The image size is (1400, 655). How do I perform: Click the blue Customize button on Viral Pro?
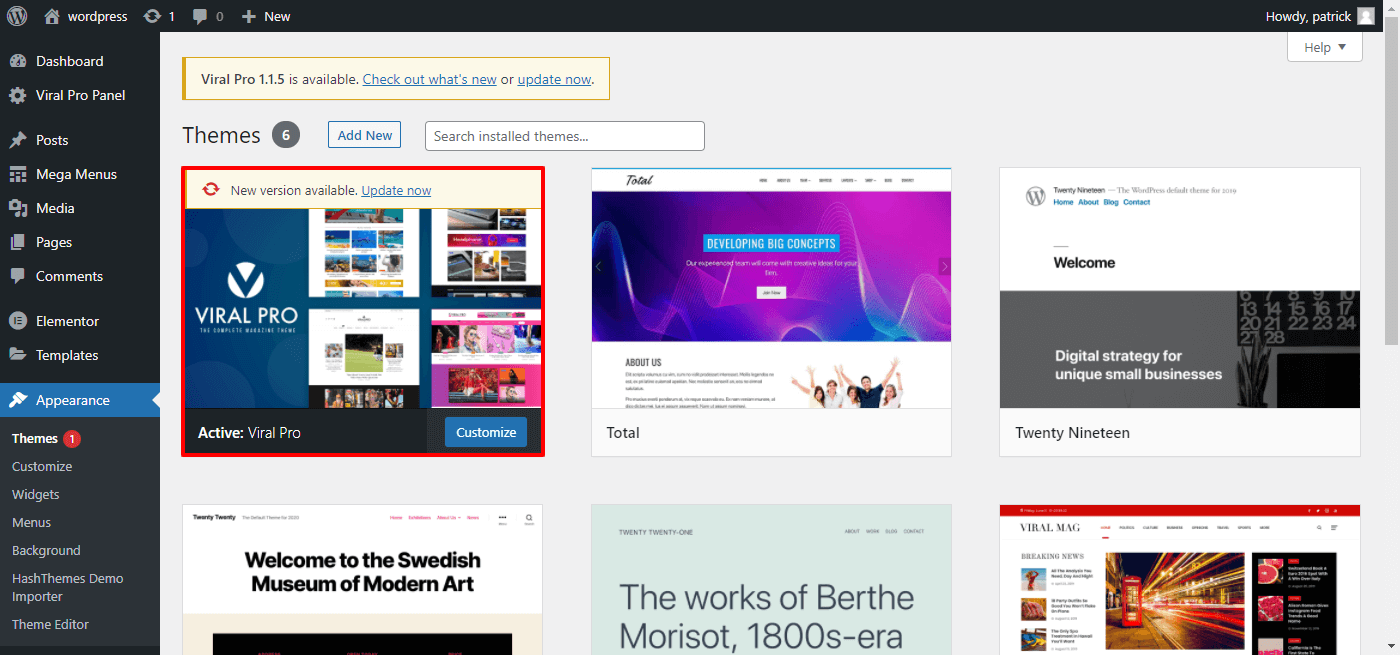486,432
